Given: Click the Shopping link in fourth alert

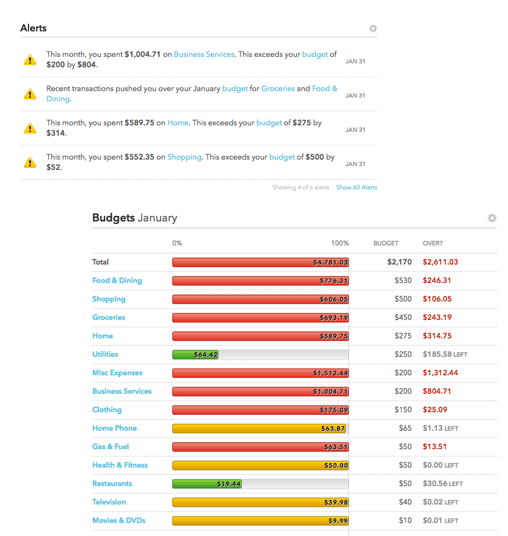Looking at the screenshot, I should 184,157.
